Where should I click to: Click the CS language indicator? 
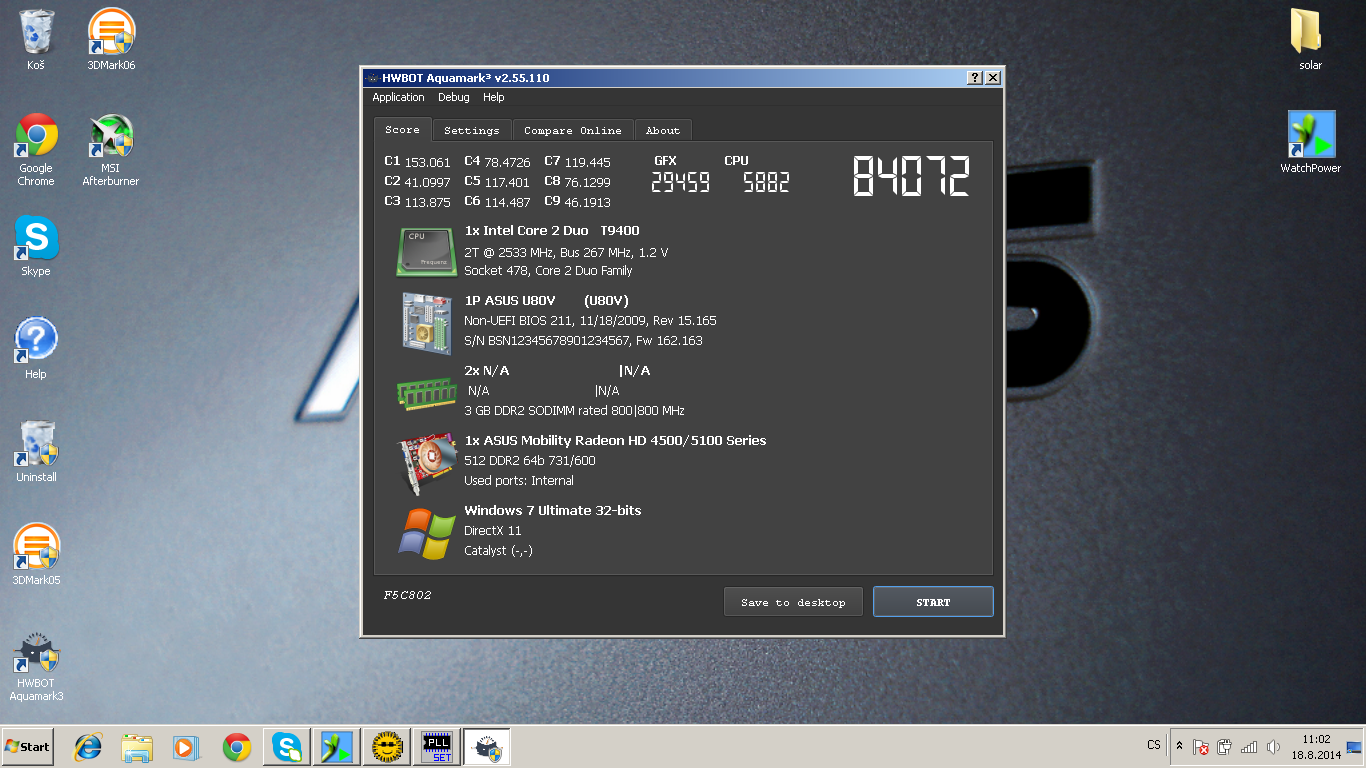click(x=1154, y=746)
